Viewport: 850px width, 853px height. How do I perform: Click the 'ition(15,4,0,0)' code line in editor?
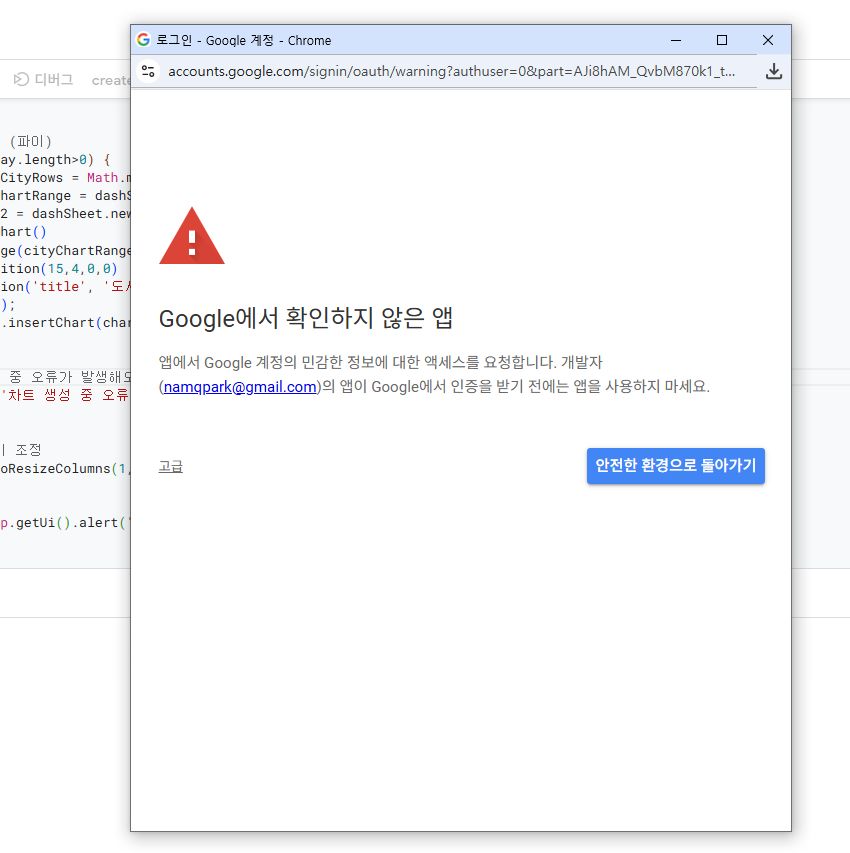(59, 269)
